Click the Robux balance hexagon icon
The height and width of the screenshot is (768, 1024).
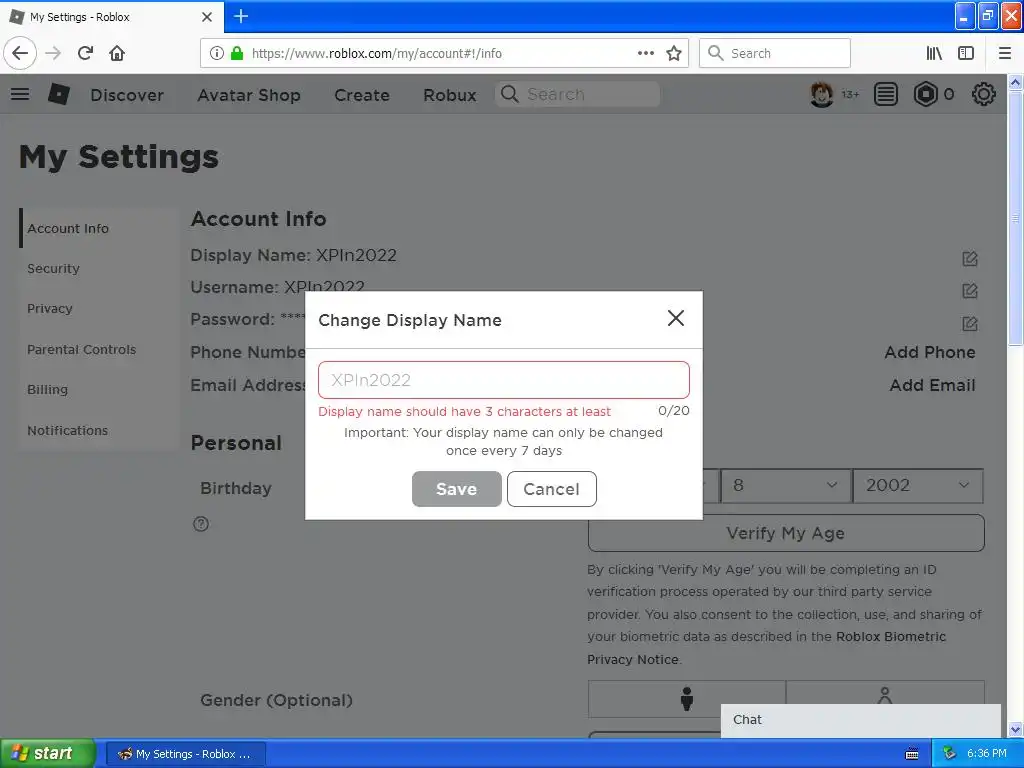pos(925,95)
